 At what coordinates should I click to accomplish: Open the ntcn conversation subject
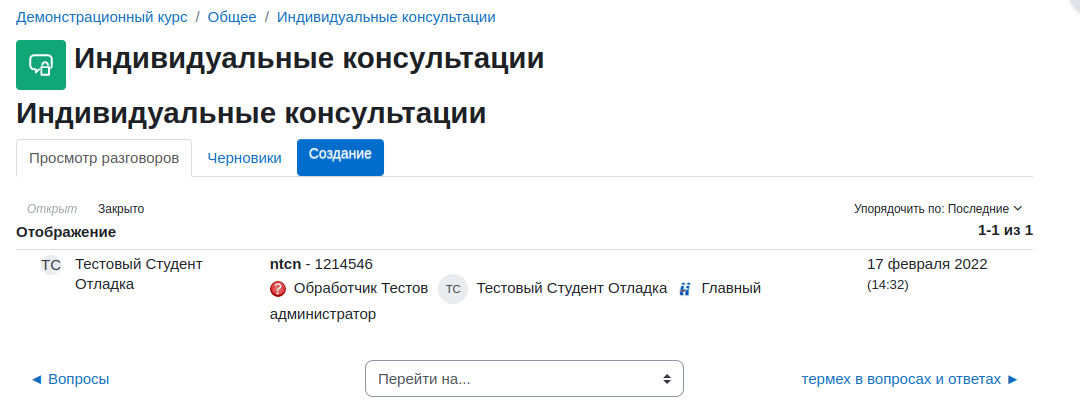click(x=285, y=264)
